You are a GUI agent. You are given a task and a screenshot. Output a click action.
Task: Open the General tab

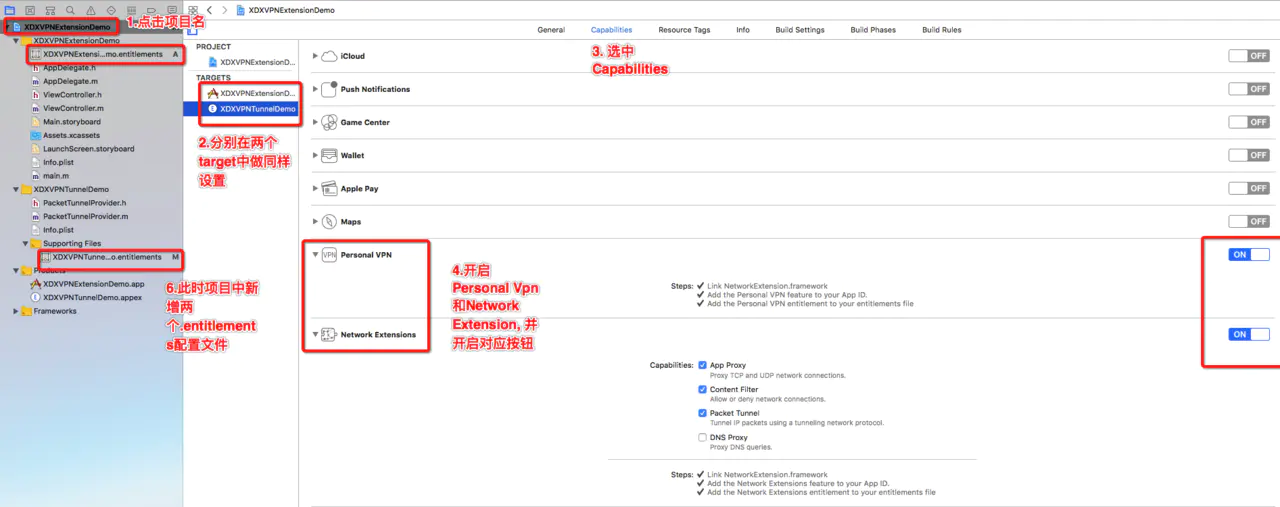tap(551, 30)
